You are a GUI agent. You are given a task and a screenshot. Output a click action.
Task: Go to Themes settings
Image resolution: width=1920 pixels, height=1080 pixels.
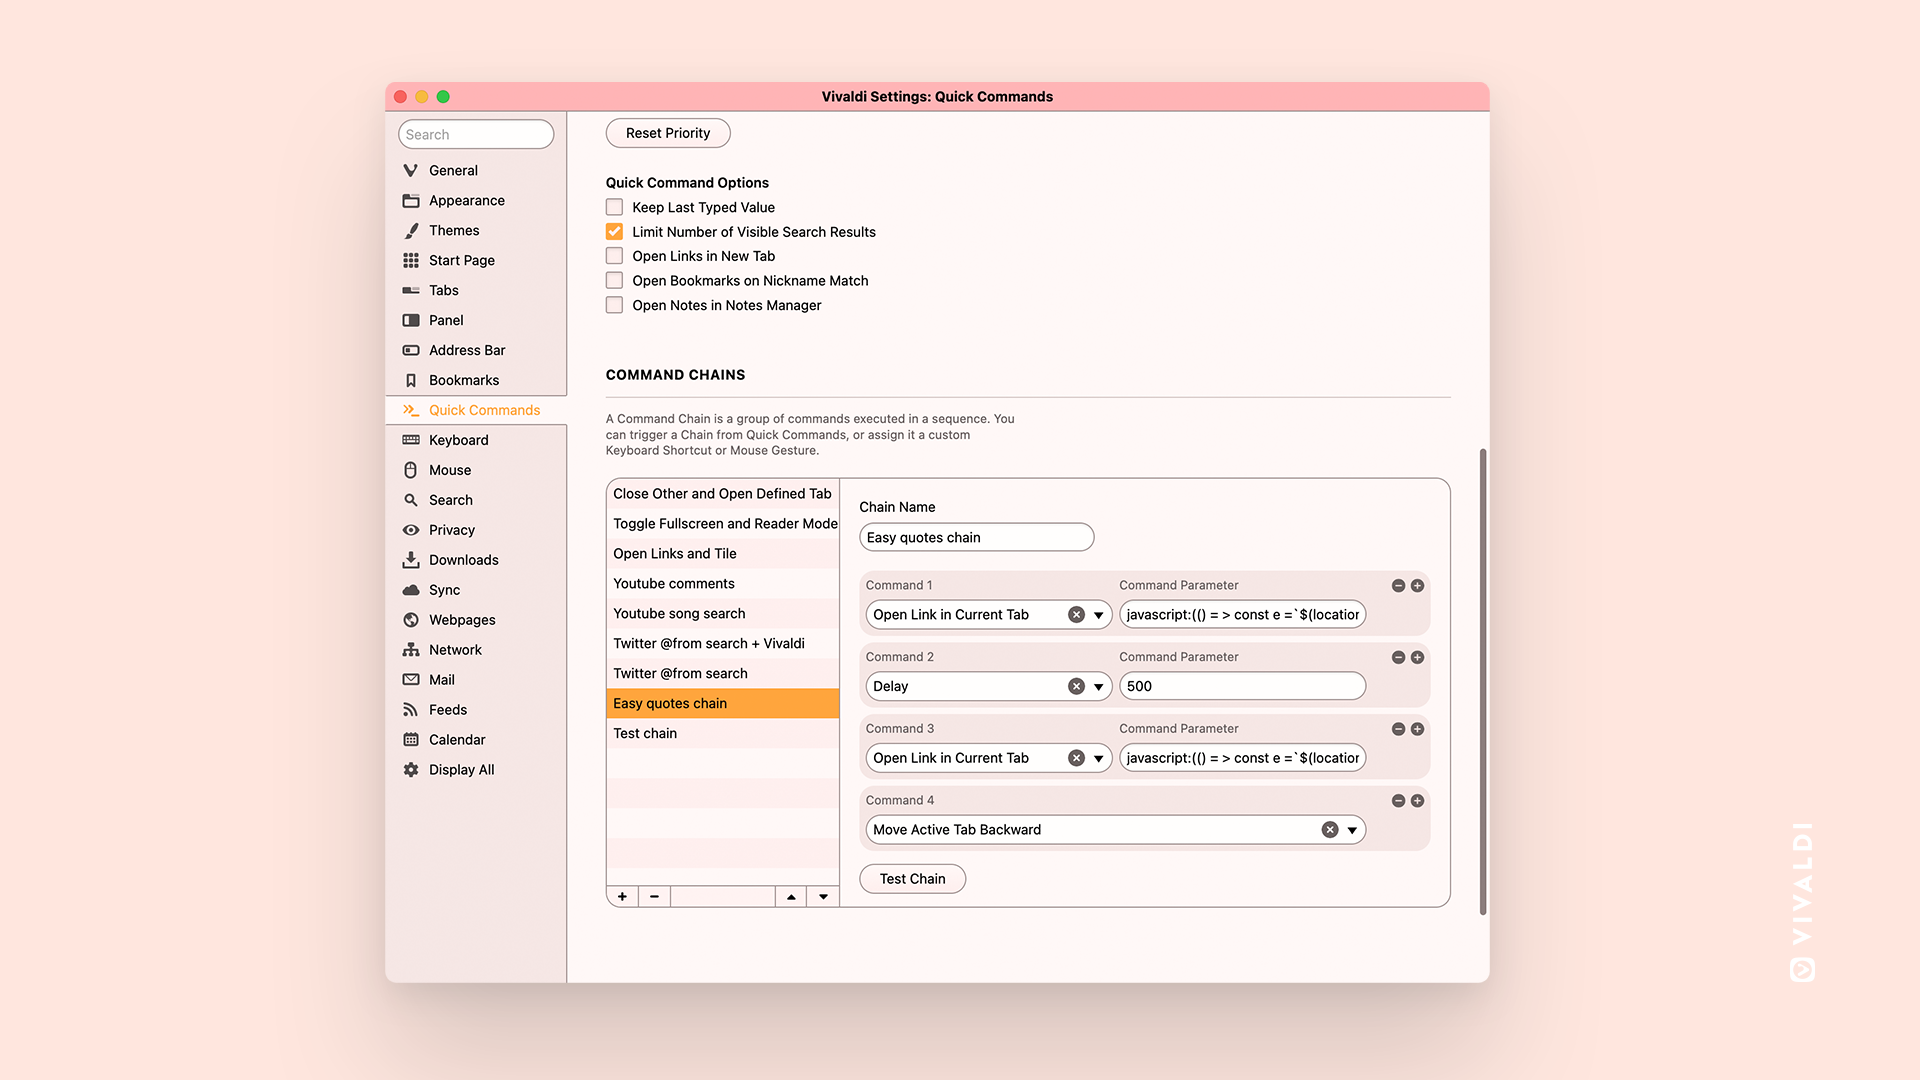(x=475, y=230)
